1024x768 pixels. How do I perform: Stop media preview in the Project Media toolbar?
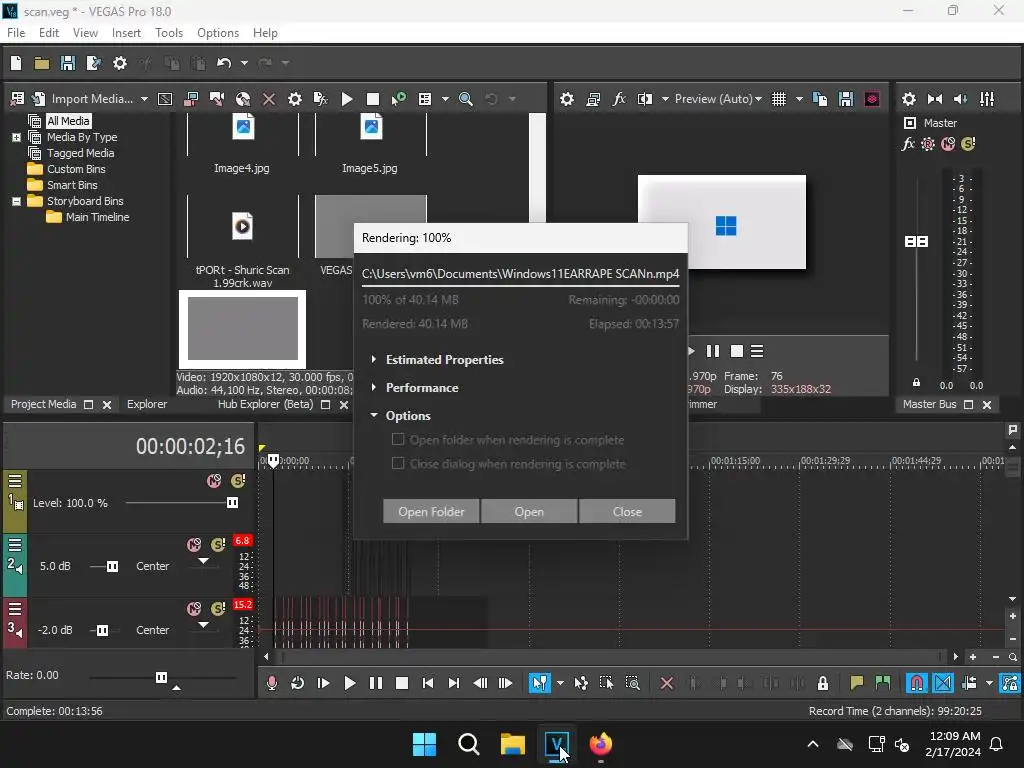pos(372,99)
